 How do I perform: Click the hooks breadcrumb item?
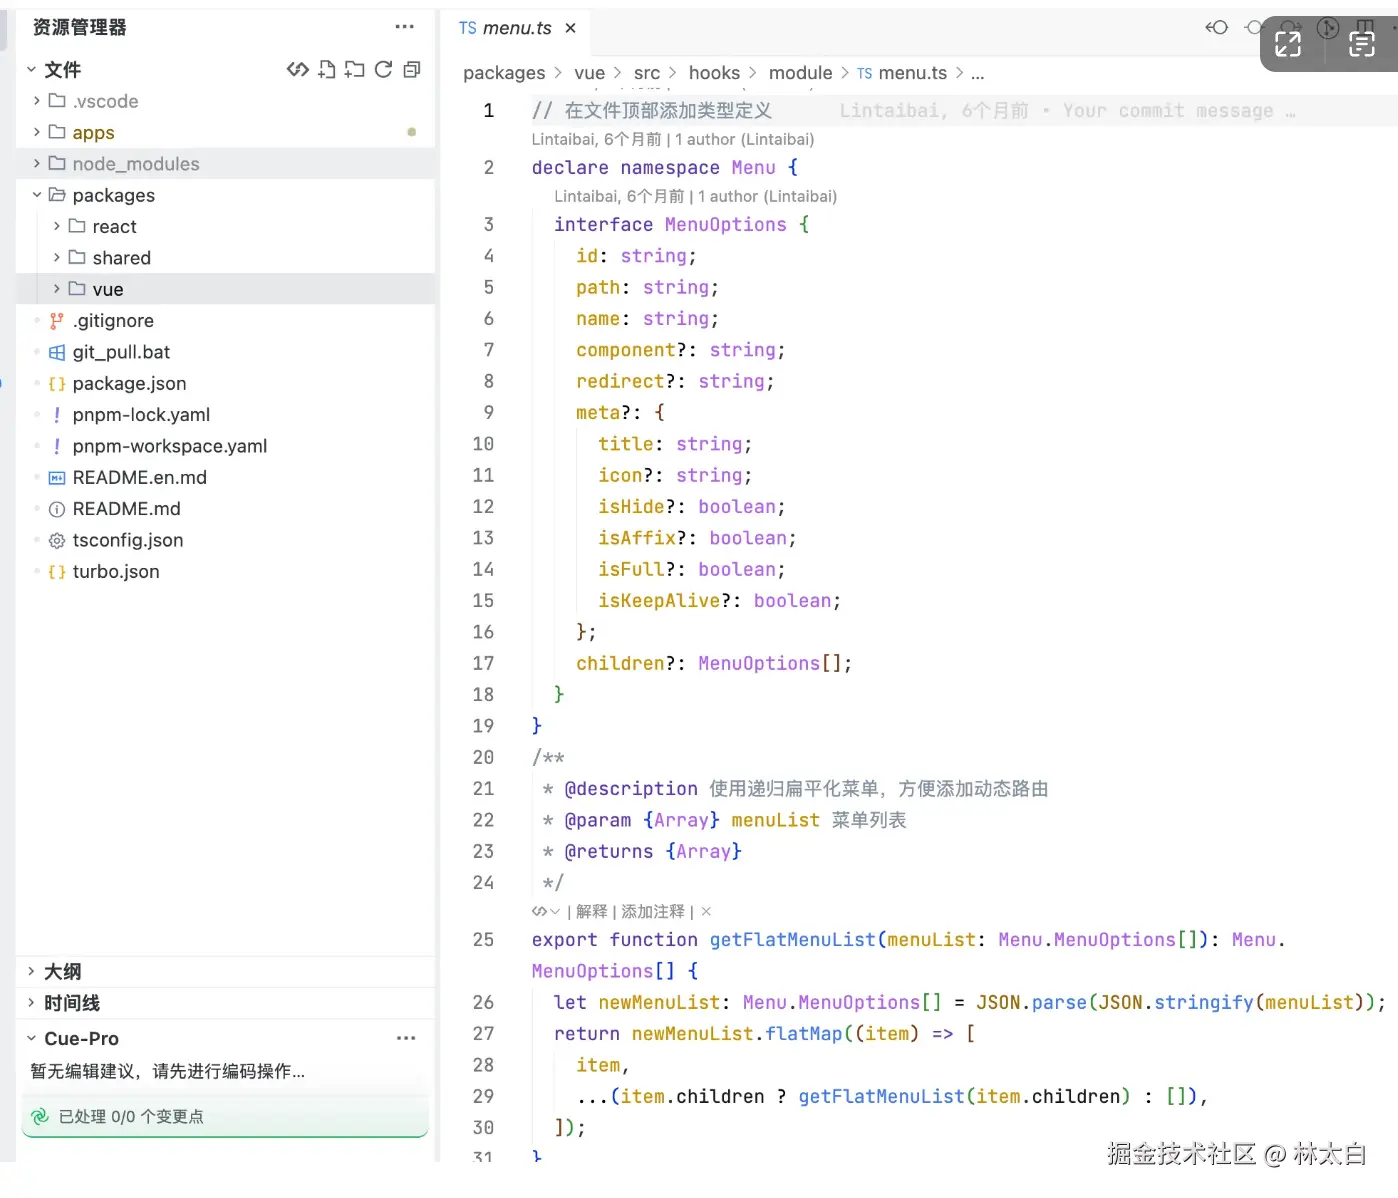pyautogui.click(x=715, y=73)
